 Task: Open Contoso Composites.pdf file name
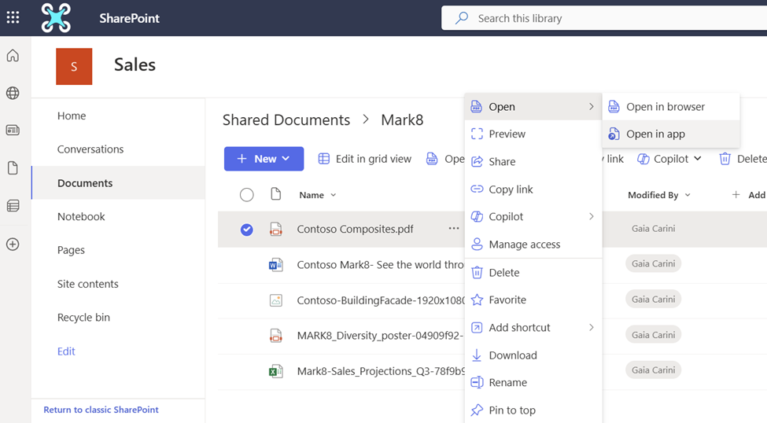click(355, 229)
